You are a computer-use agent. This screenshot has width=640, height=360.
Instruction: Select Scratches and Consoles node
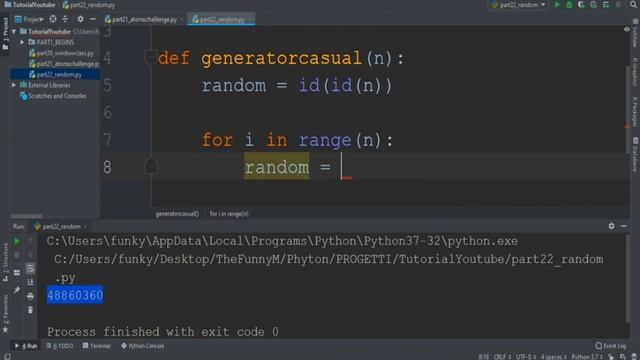pyautogui.click(x=53, y=96)
